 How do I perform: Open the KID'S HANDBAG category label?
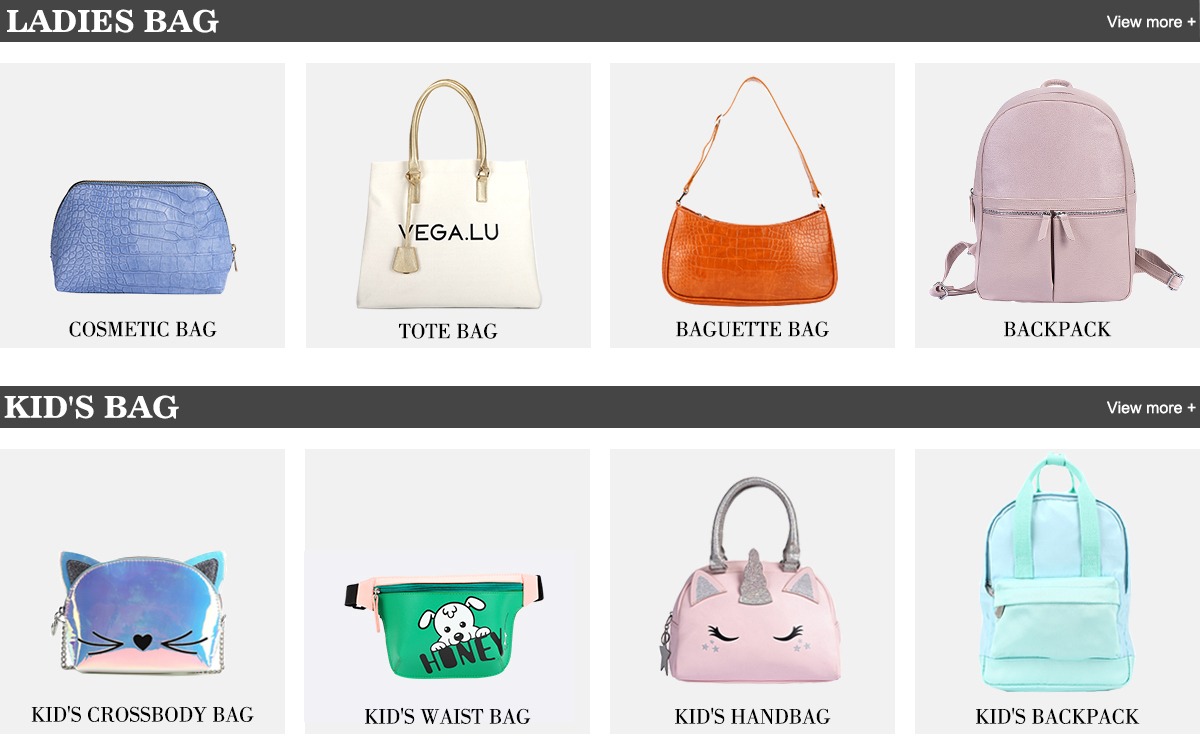coord(752,717)
